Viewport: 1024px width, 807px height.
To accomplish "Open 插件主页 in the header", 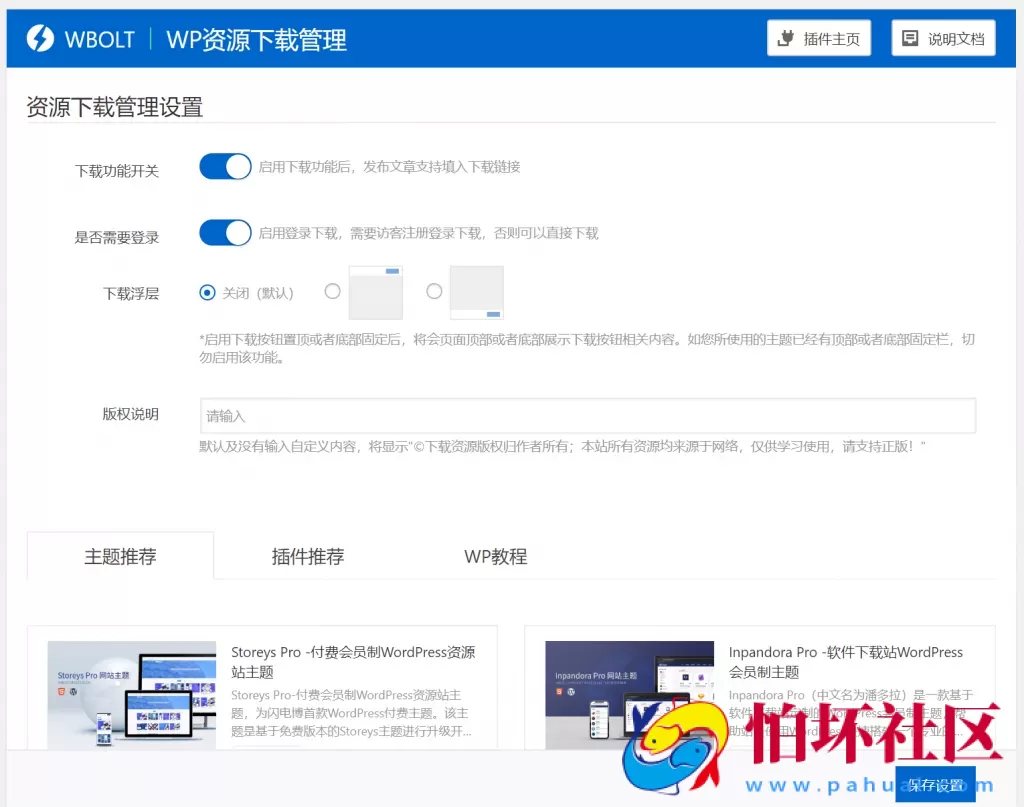I will coord(819,38).
